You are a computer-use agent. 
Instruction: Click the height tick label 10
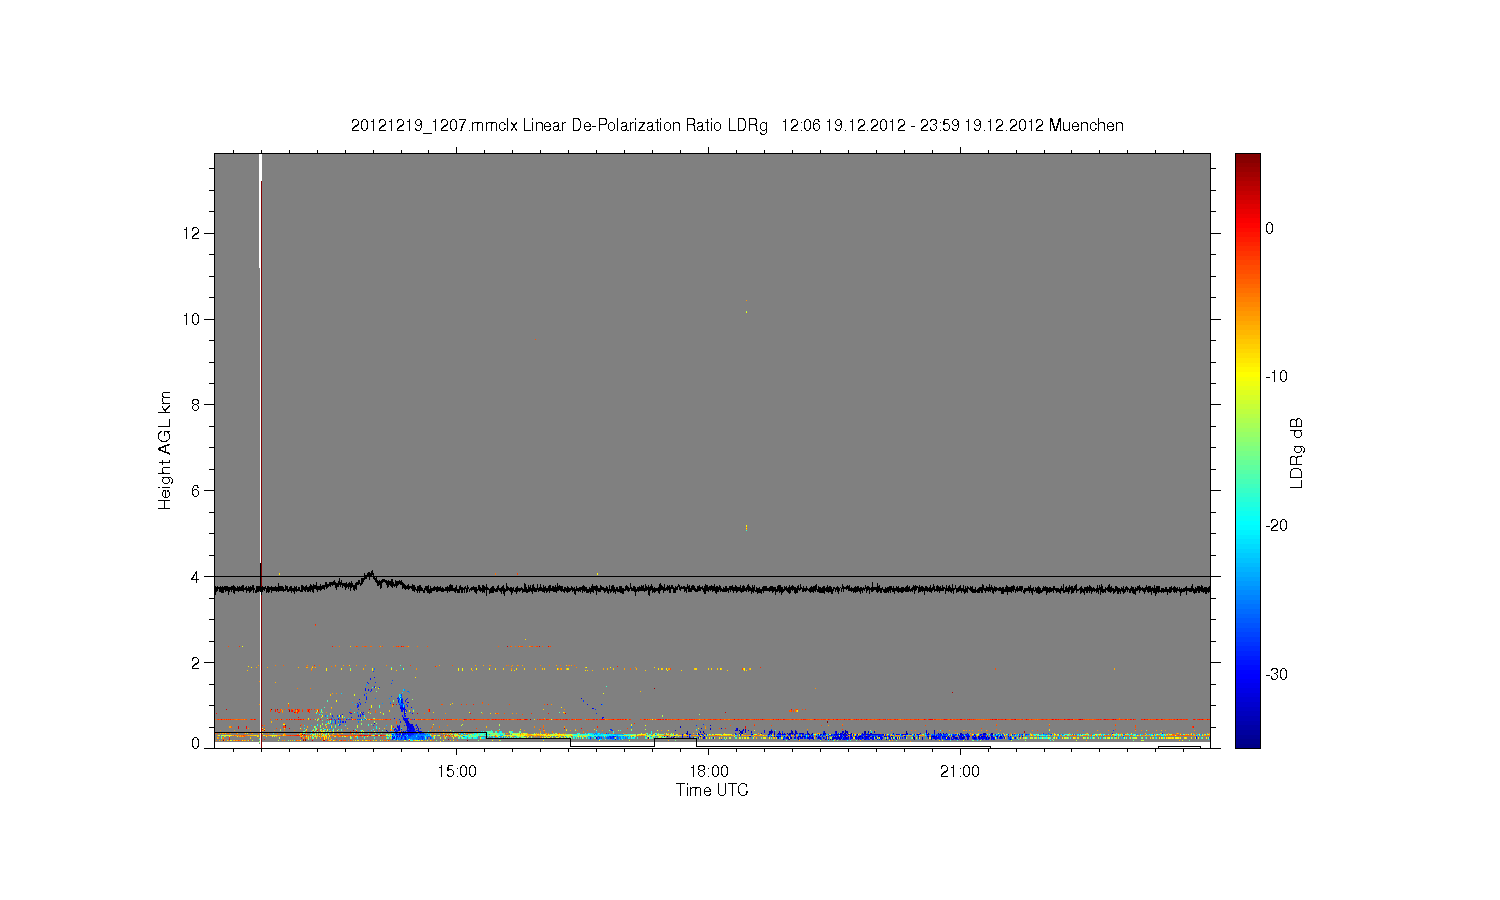(x=192, y=319)
